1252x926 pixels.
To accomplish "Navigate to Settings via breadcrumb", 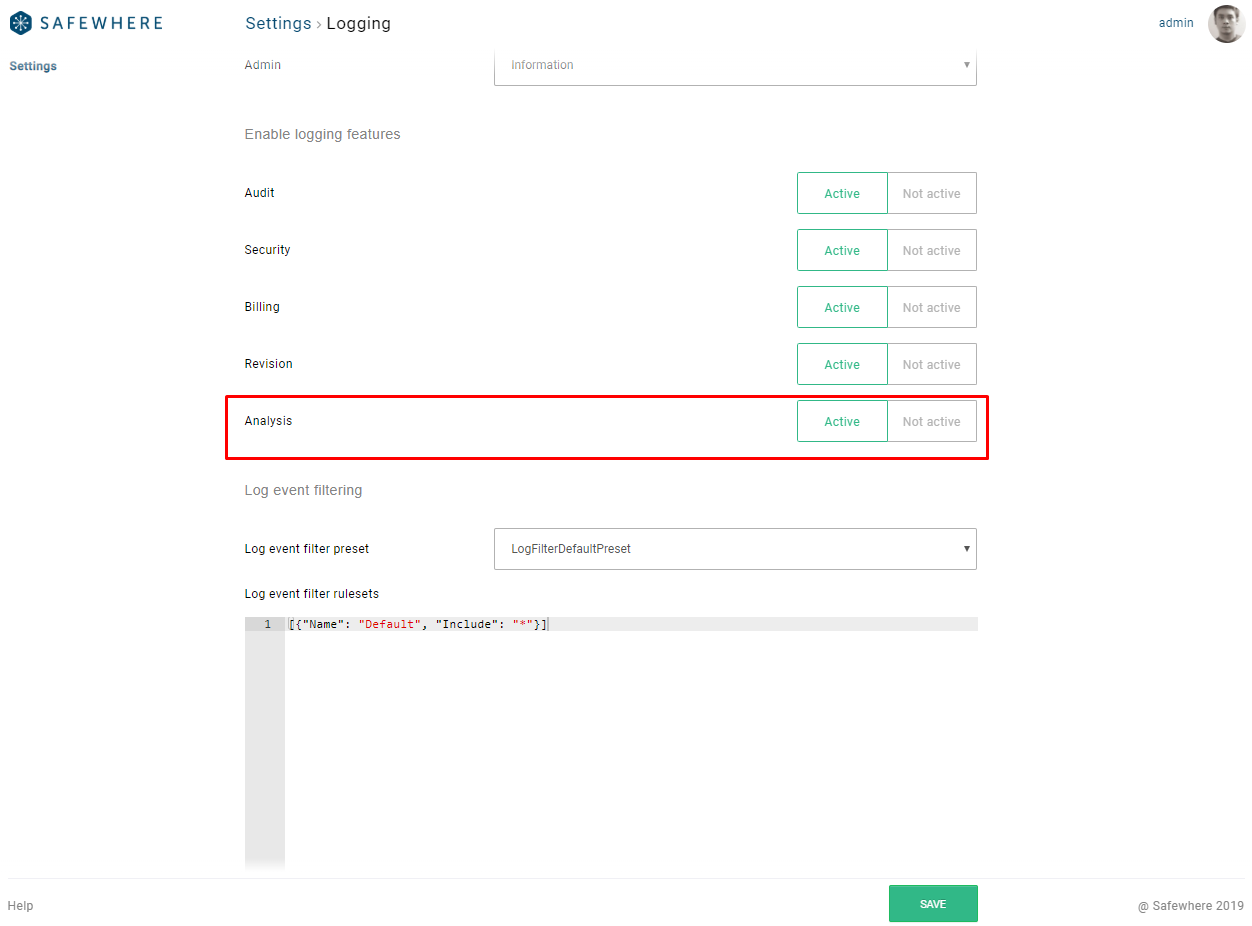I will point(278,23).
